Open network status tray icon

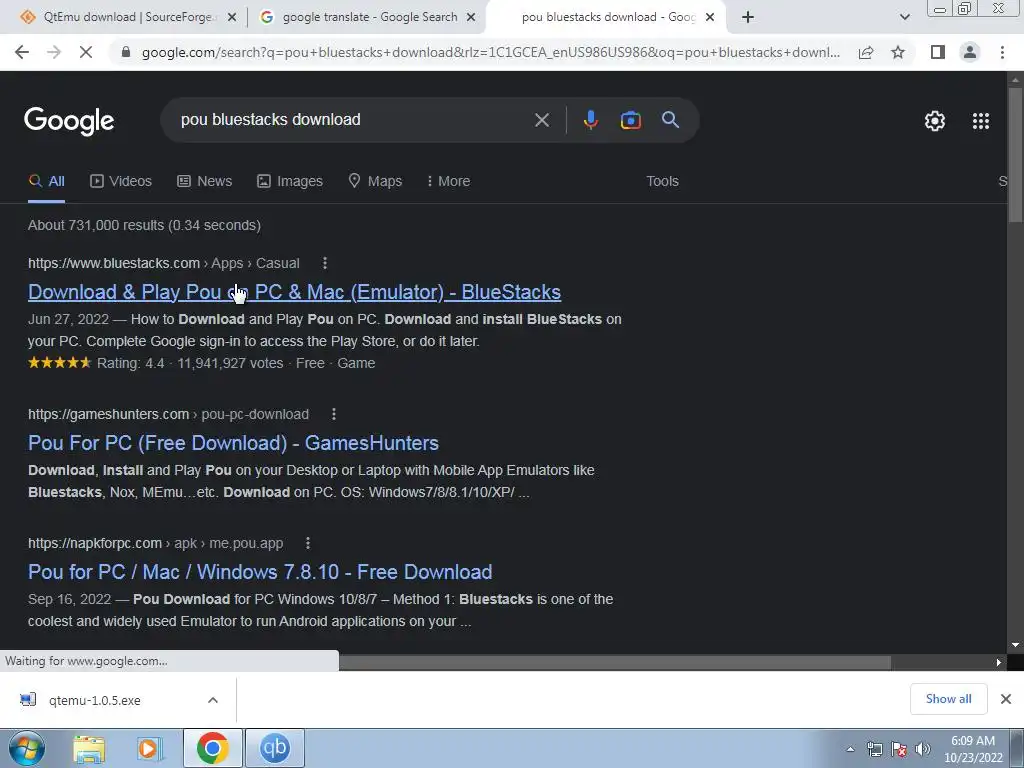click(874, 749)
